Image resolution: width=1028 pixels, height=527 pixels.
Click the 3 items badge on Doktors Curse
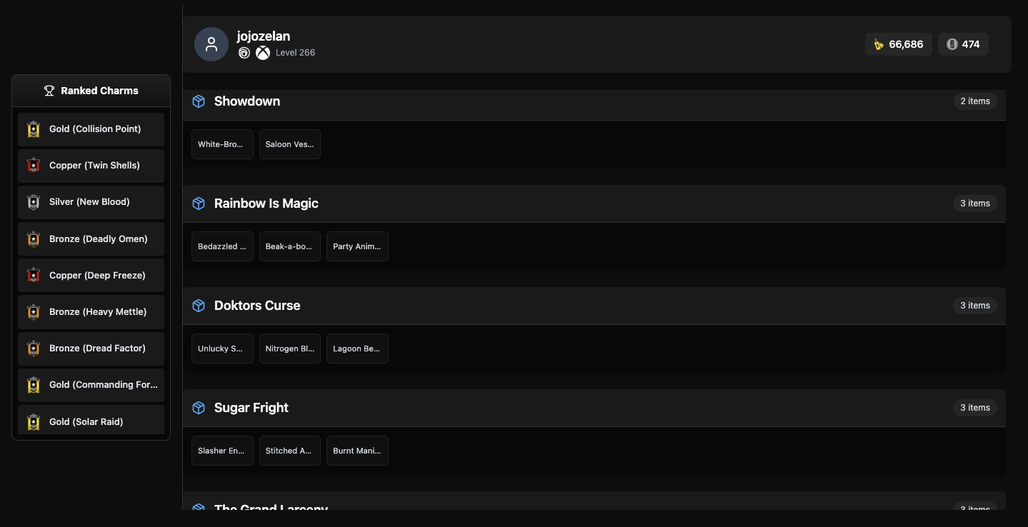point(975,305)
